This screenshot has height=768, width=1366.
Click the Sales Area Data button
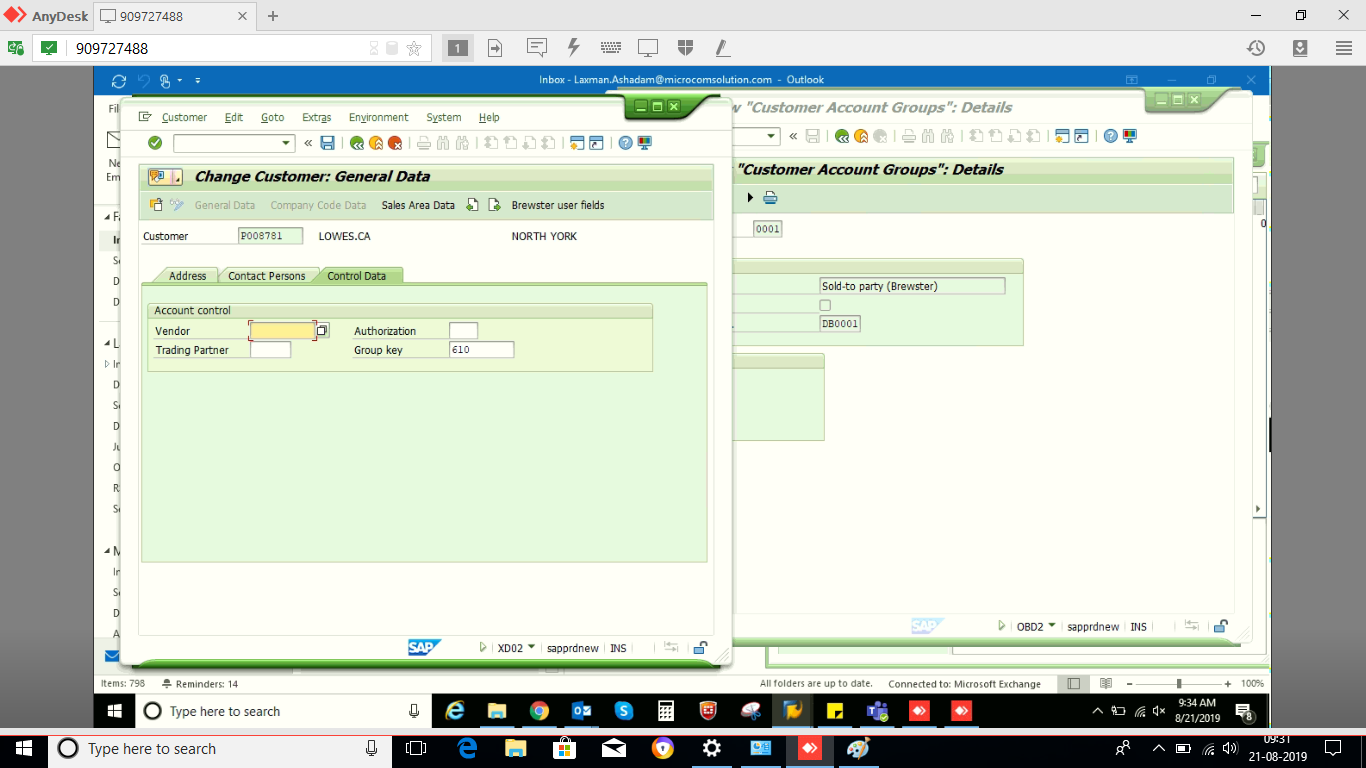click(418, 205)
